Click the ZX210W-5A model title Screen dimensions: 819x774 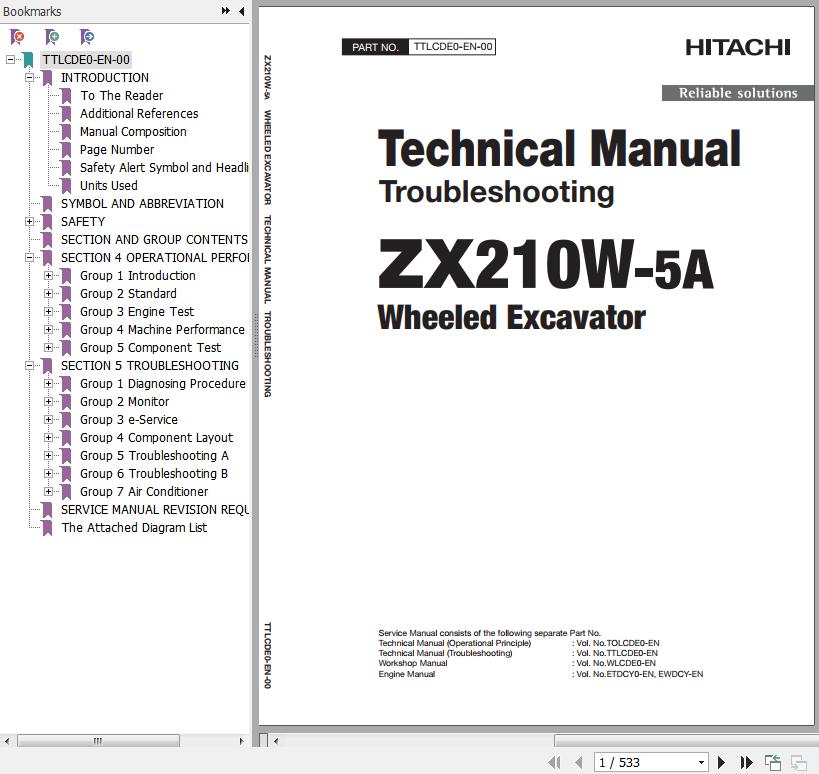coord(545,265)
